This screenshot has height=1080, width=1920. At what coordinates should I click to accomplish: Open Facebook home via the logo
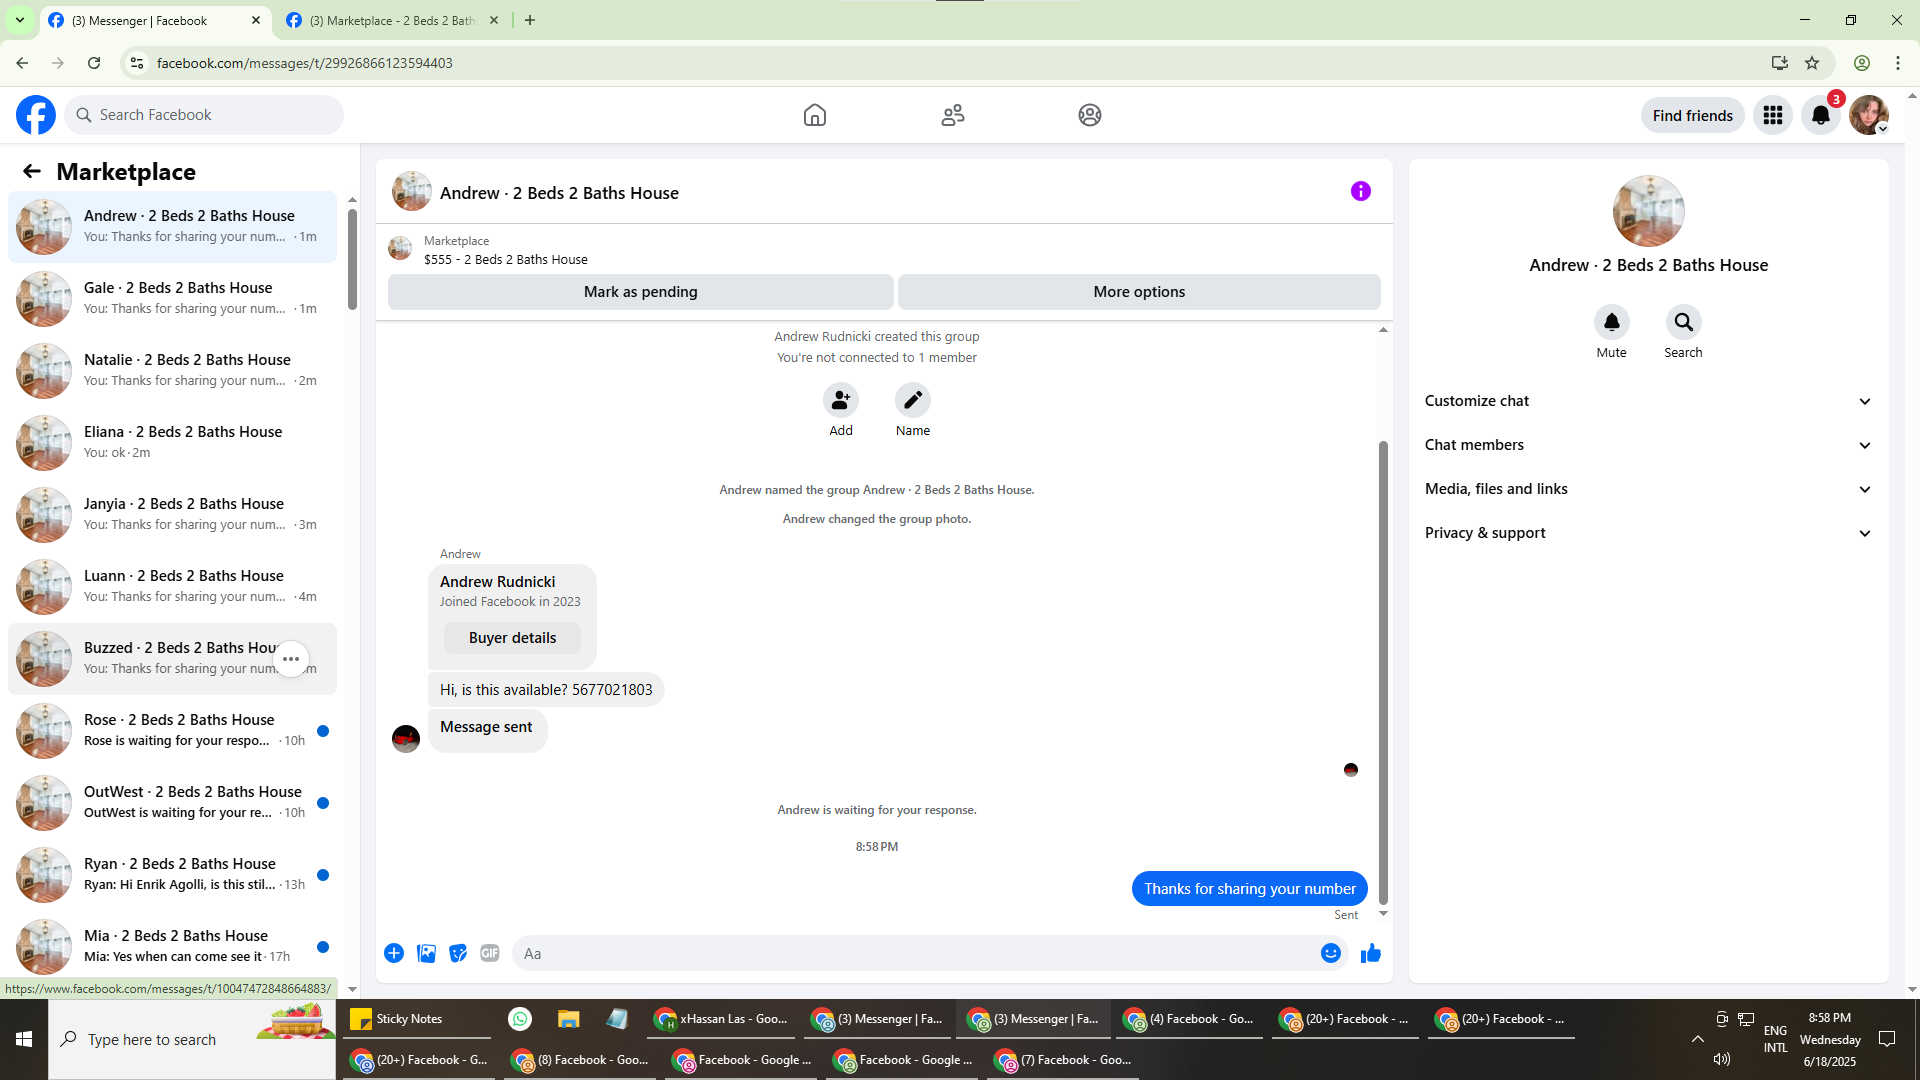click(36, 115)
